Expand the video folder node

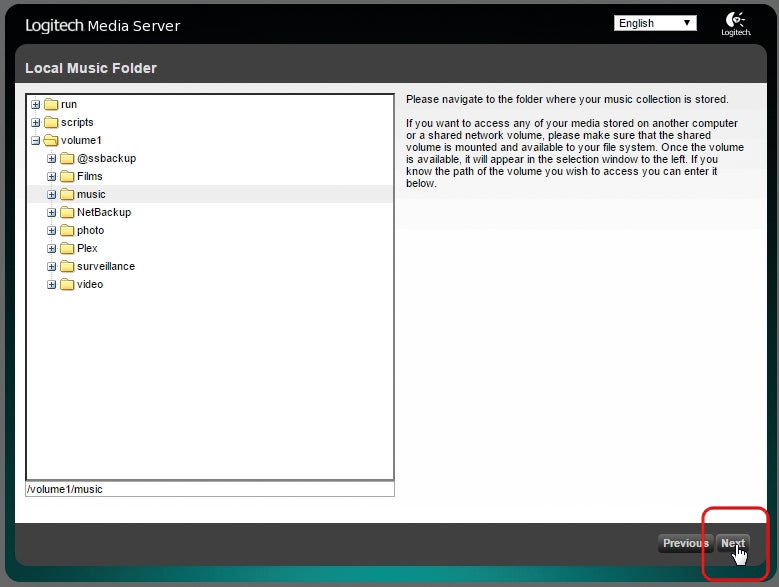[51, 285]
